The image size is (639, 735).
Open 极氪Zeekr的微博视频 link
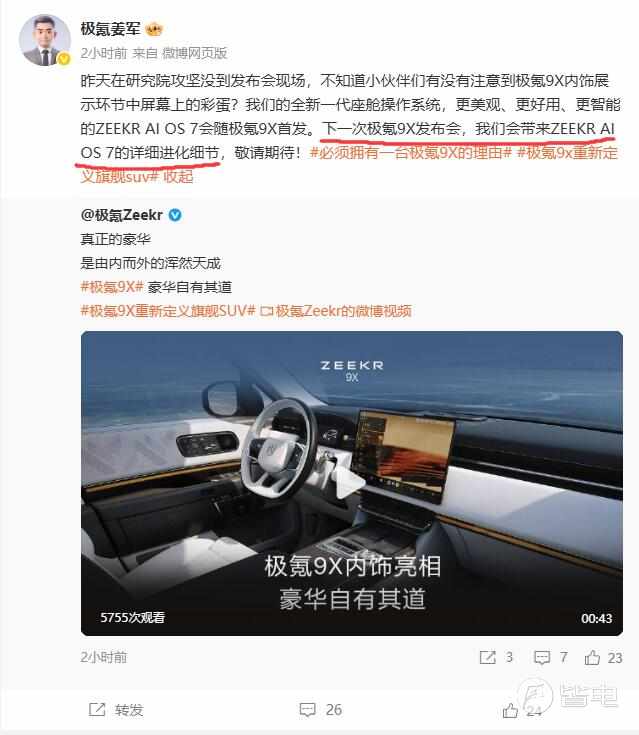point(344,311)
